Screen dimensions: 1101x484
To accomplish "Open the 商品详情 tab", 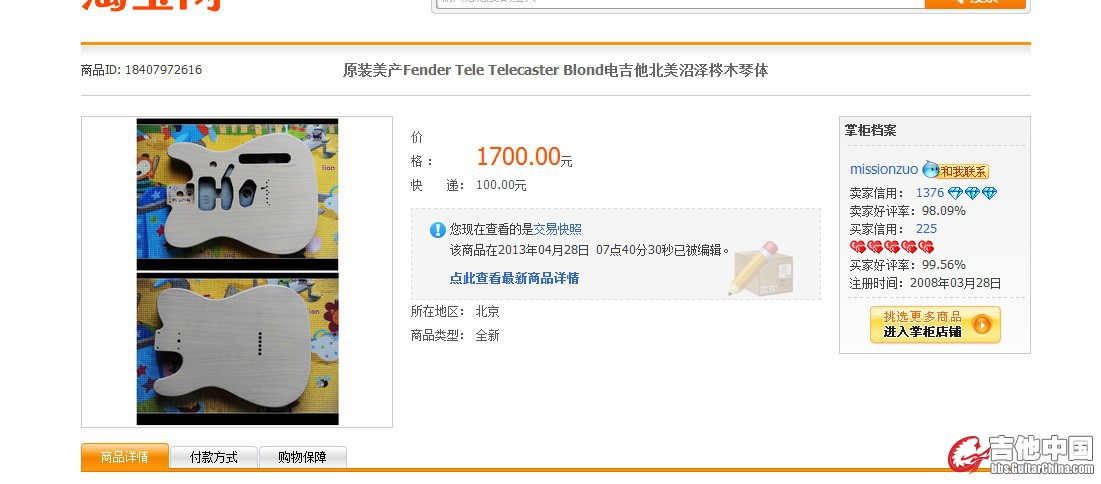I will click(125, 457).
